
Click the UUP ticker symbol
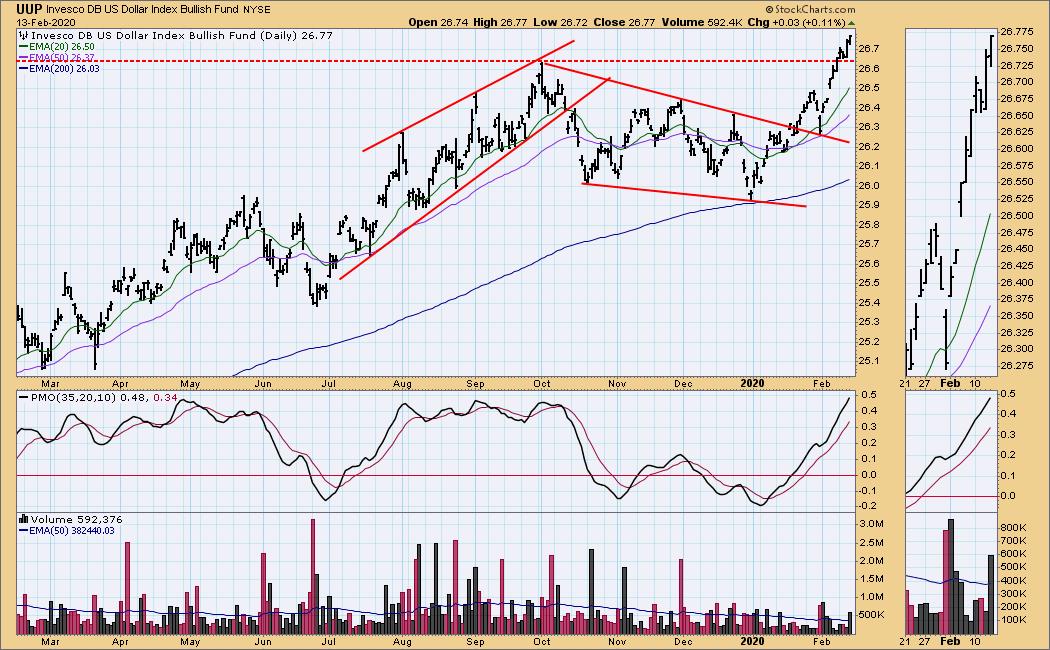[x=30, y=9]
